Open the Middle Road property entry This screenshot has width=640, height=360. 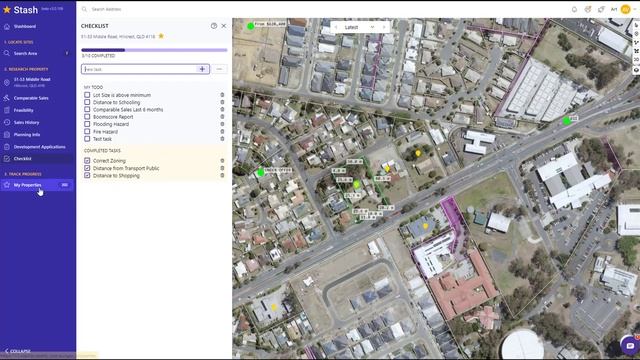32,82
